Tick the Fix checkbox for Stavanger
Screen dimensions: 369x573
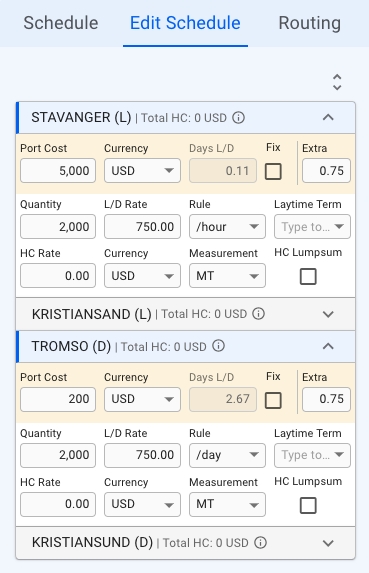pos(273,171)
